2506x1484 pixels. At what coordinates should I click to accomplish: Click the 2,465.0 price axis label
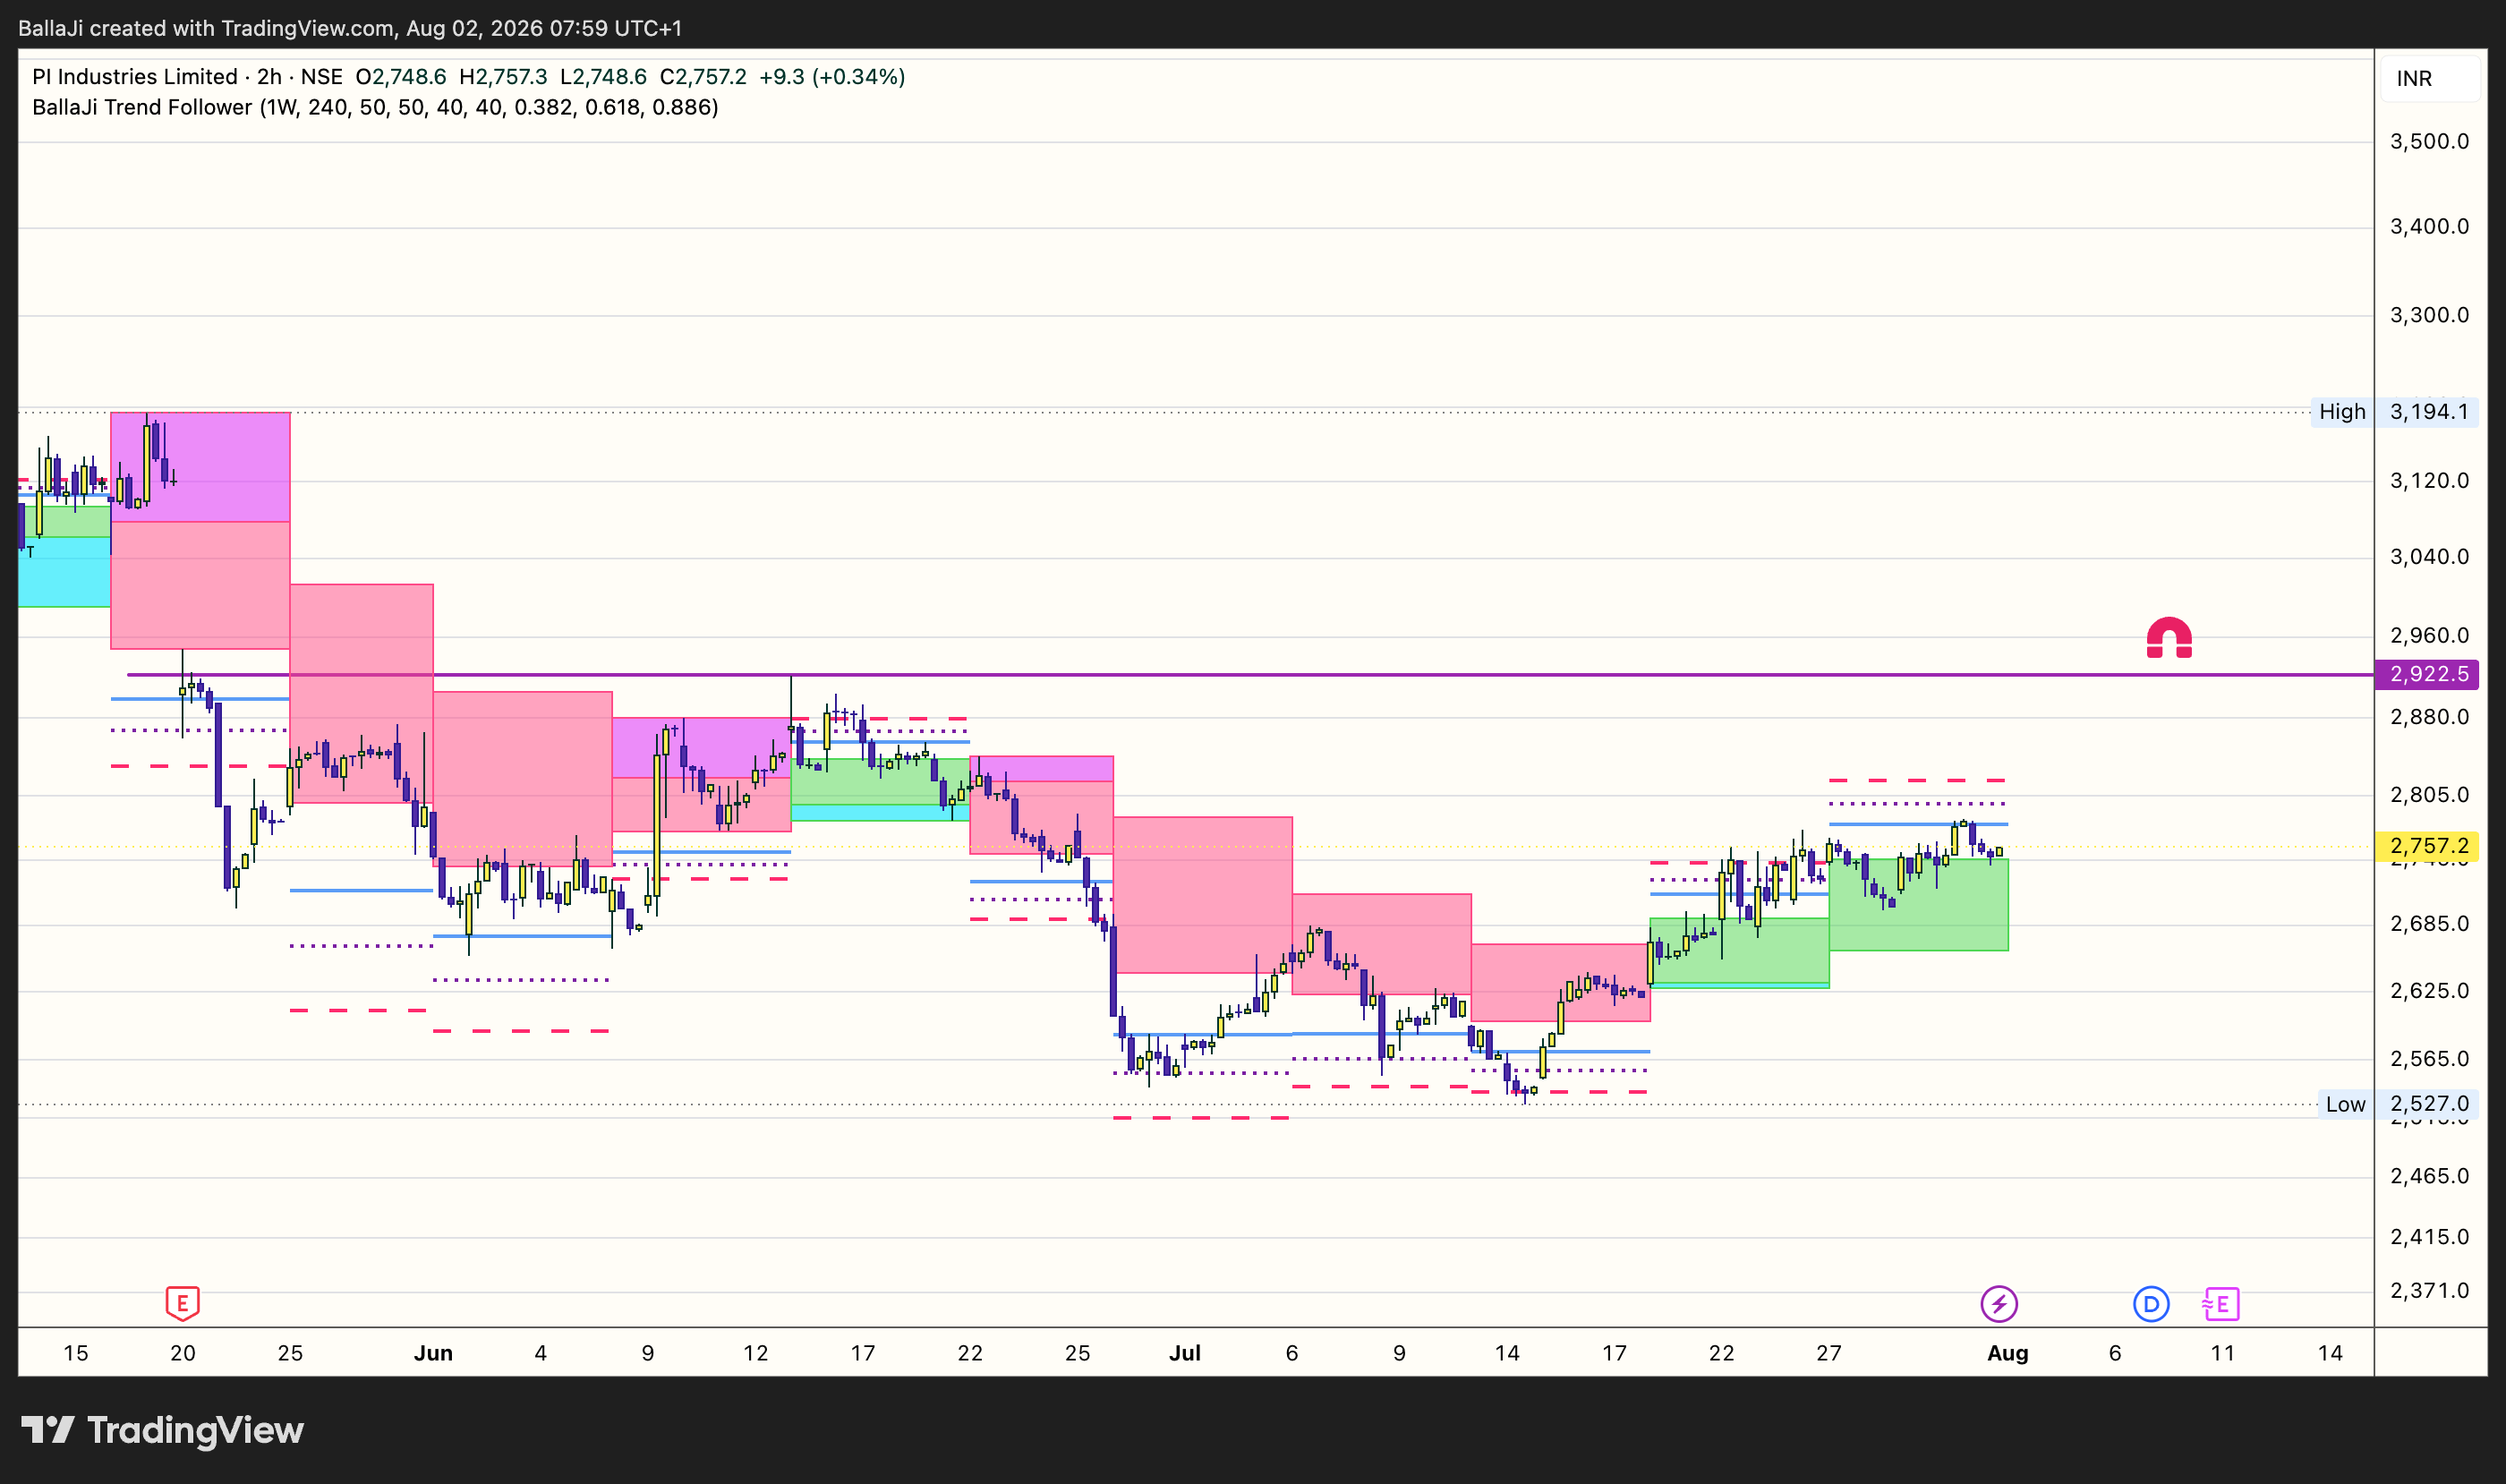(x=2429, y=1176)
